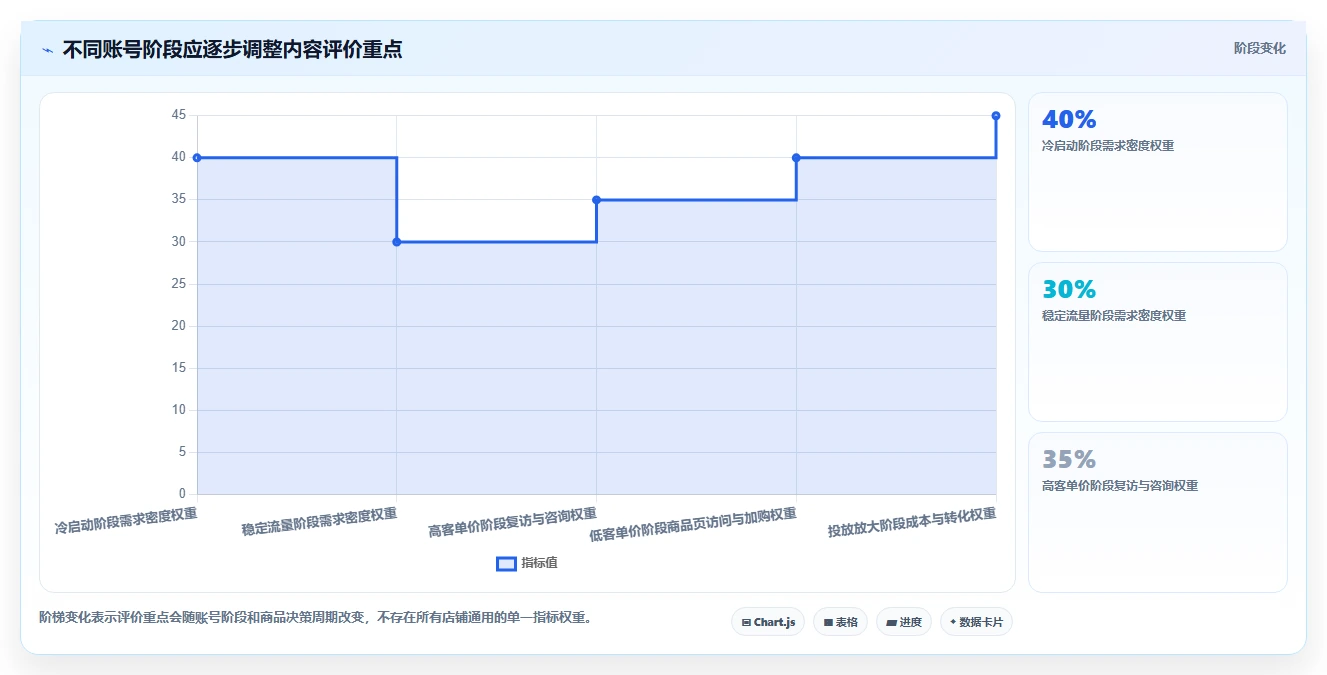Click the 40% value in first card
The height and width of the screenshot is (675, 1327).
click(x=1069, y=119)
